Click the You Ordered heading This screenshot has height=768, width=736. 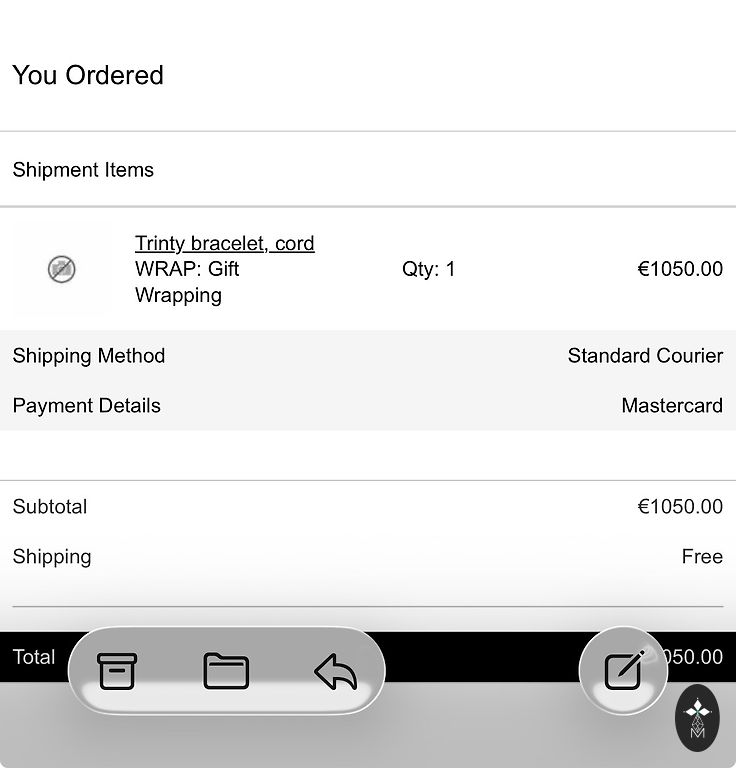click(88, 75)
